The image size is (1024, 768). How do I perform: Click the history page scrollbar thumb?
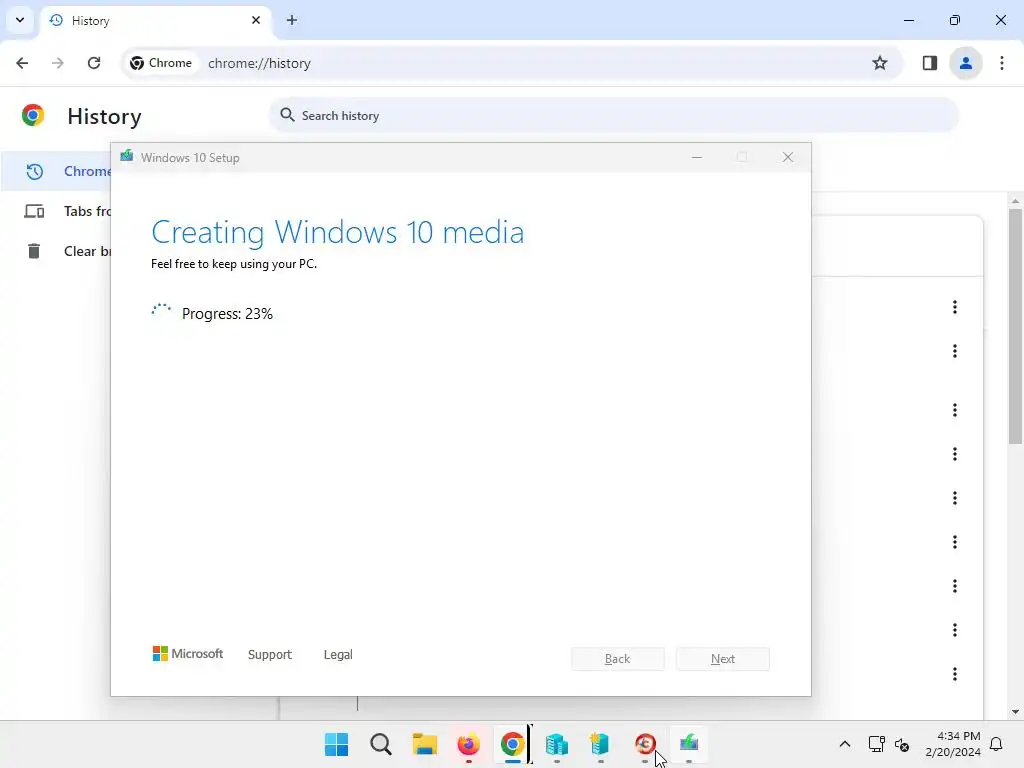(1015, 327)
